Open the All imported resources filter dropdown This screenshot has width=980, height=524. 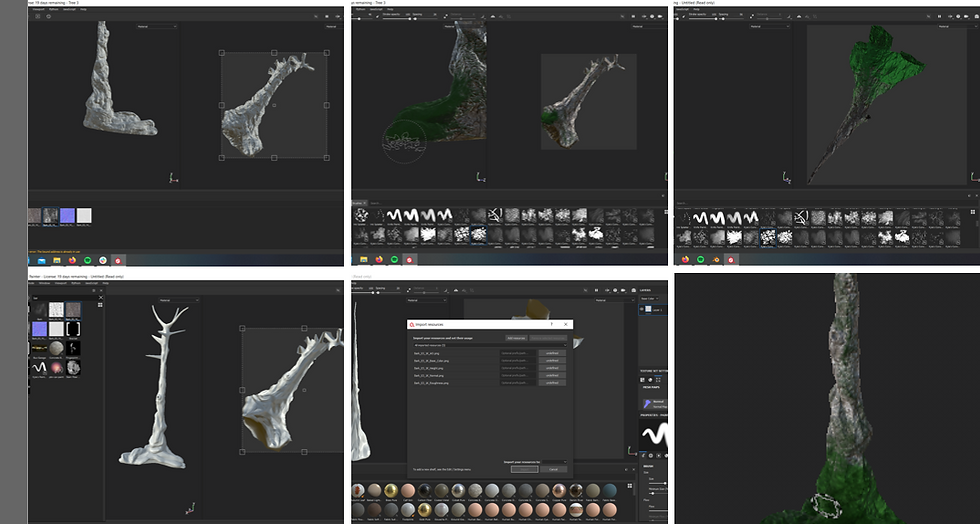point(489,345)
